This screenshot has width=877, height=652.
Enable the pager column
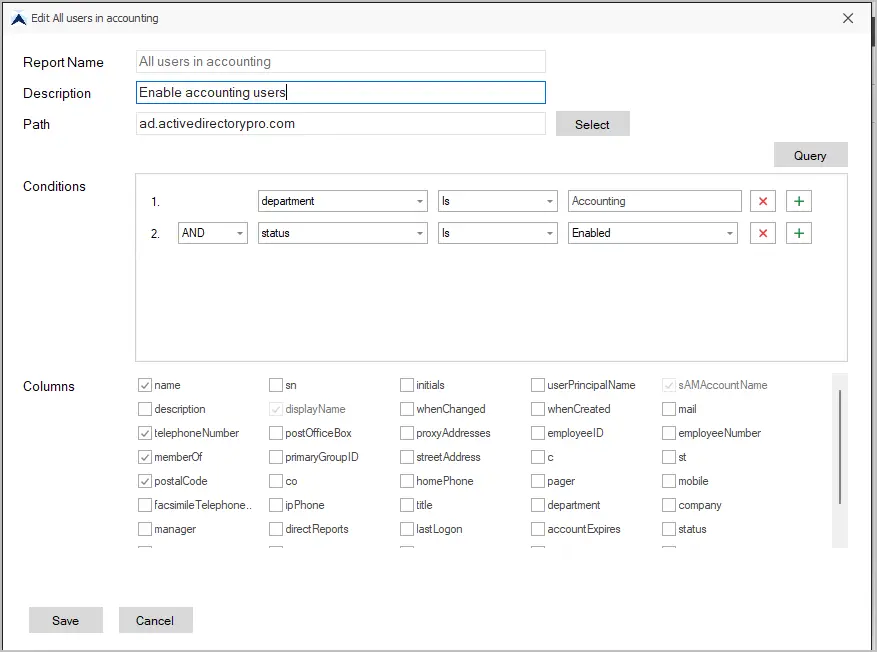537,481
